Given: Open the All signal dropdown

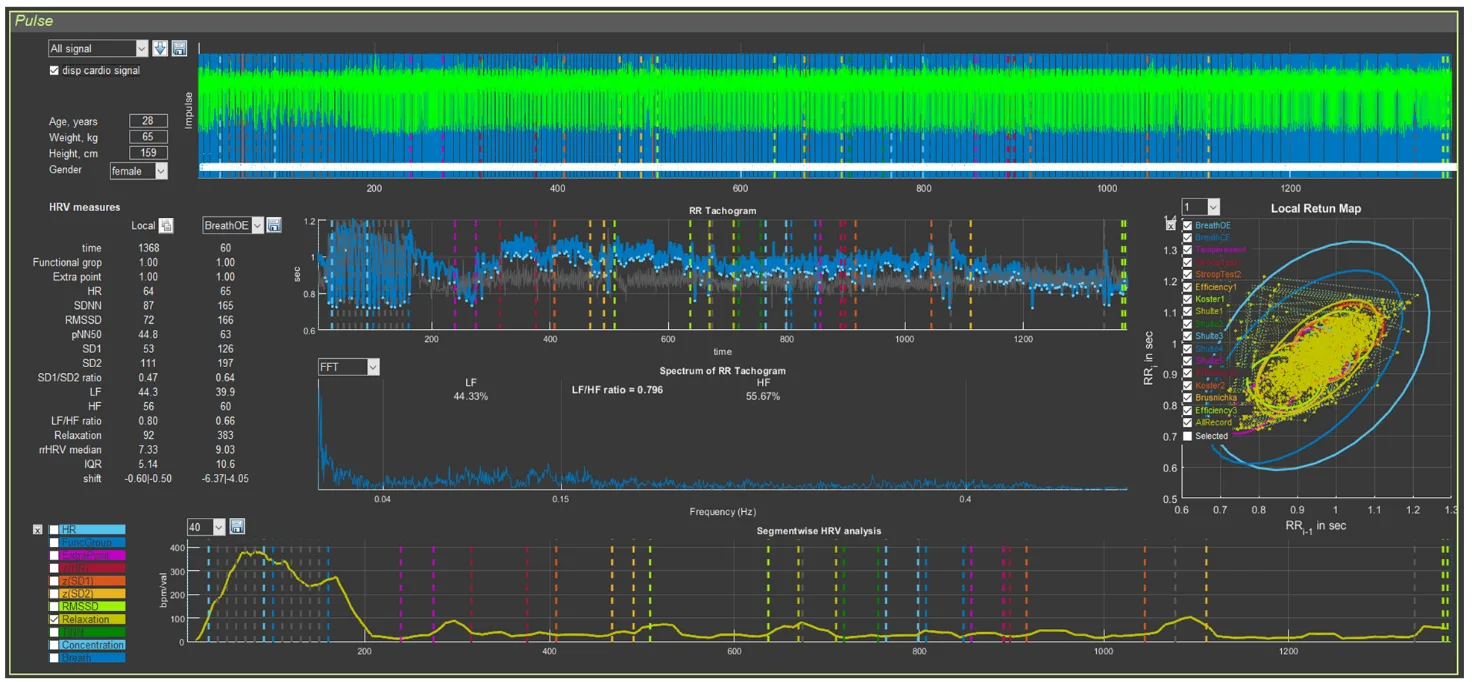Looking at the screenshot, I should coord(140,48).
